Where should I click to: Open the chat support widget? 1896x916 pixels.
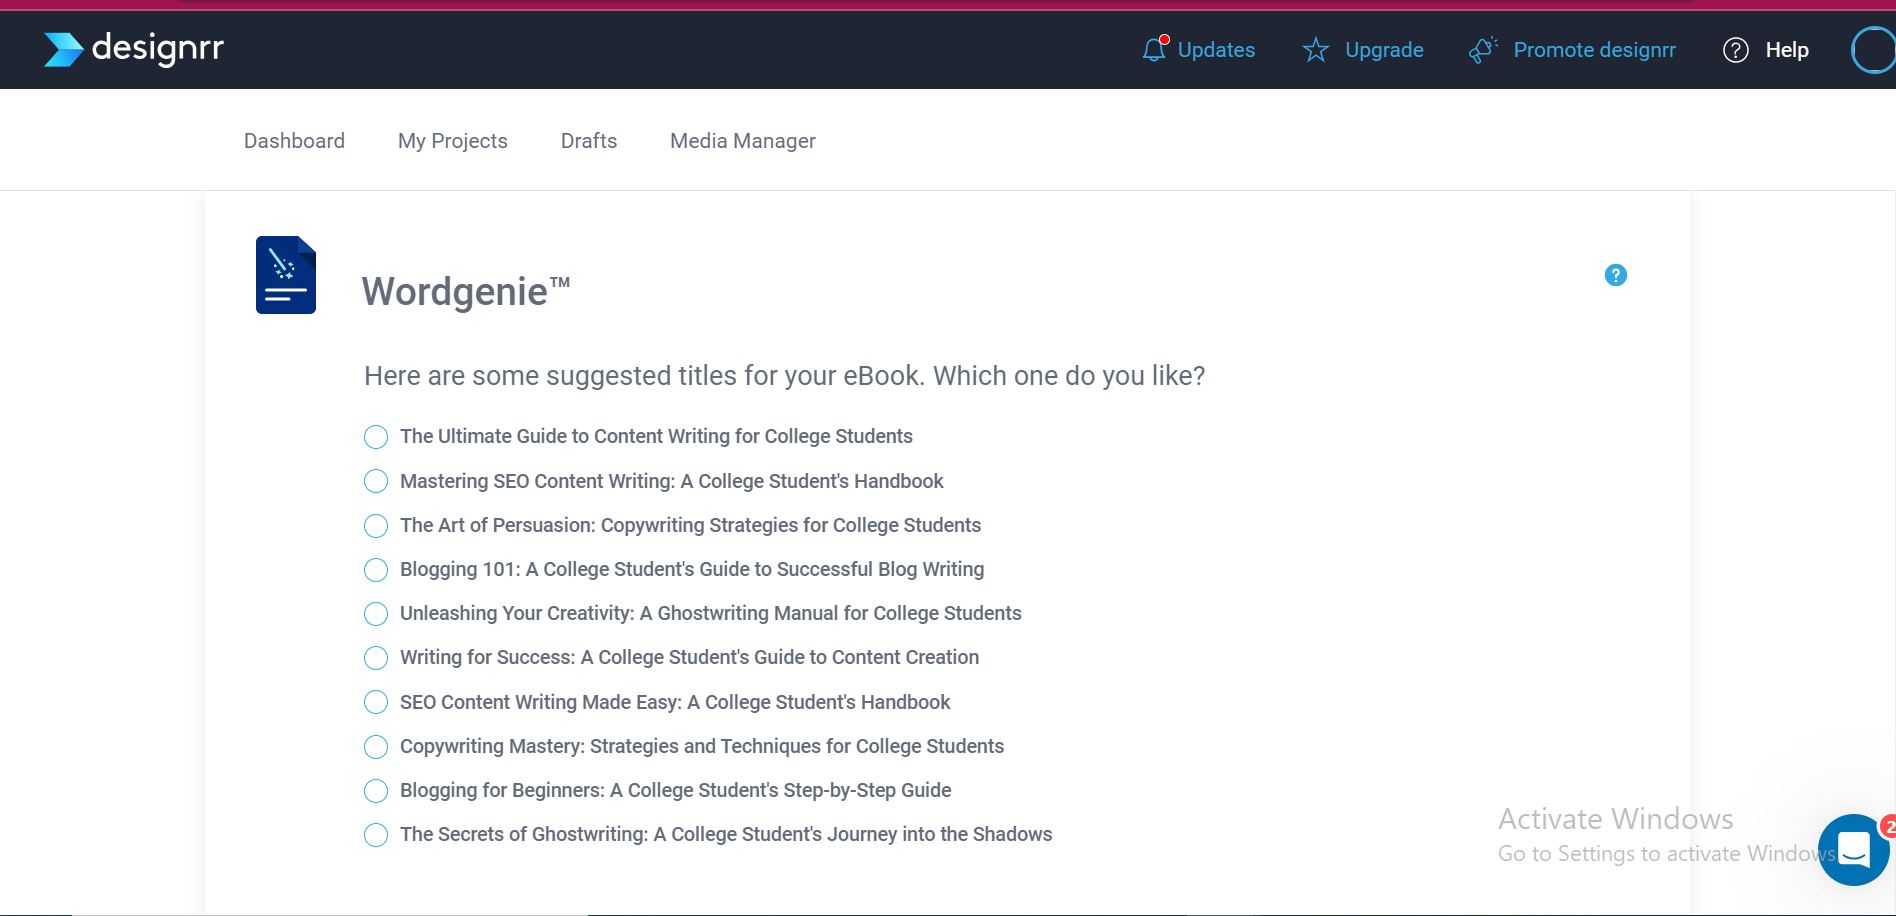click(1853, 851)
